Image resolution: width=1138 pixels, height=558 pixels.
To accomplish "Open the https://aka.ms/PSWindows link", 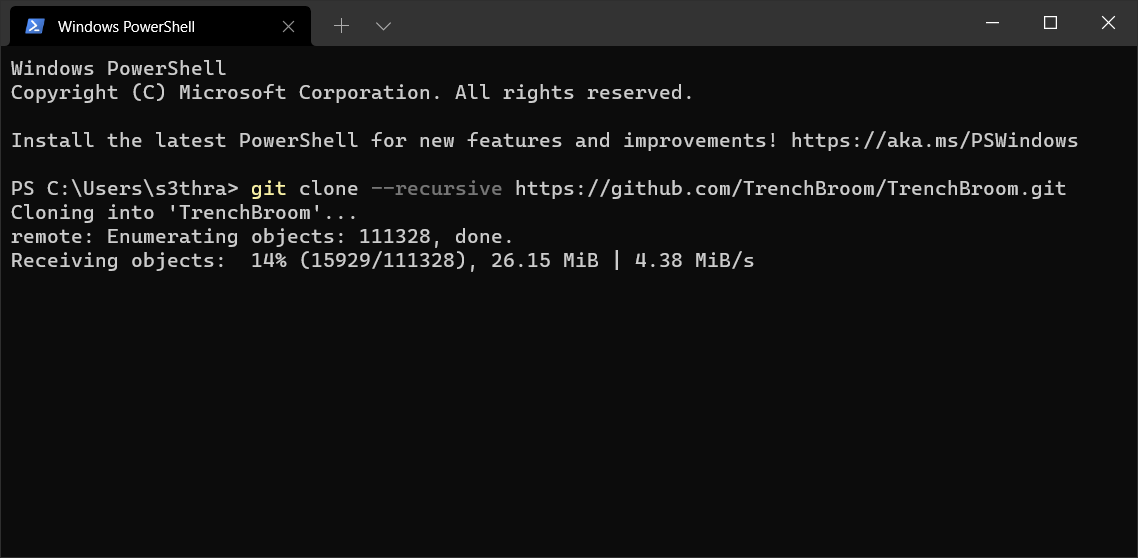I will pos(934,140).
